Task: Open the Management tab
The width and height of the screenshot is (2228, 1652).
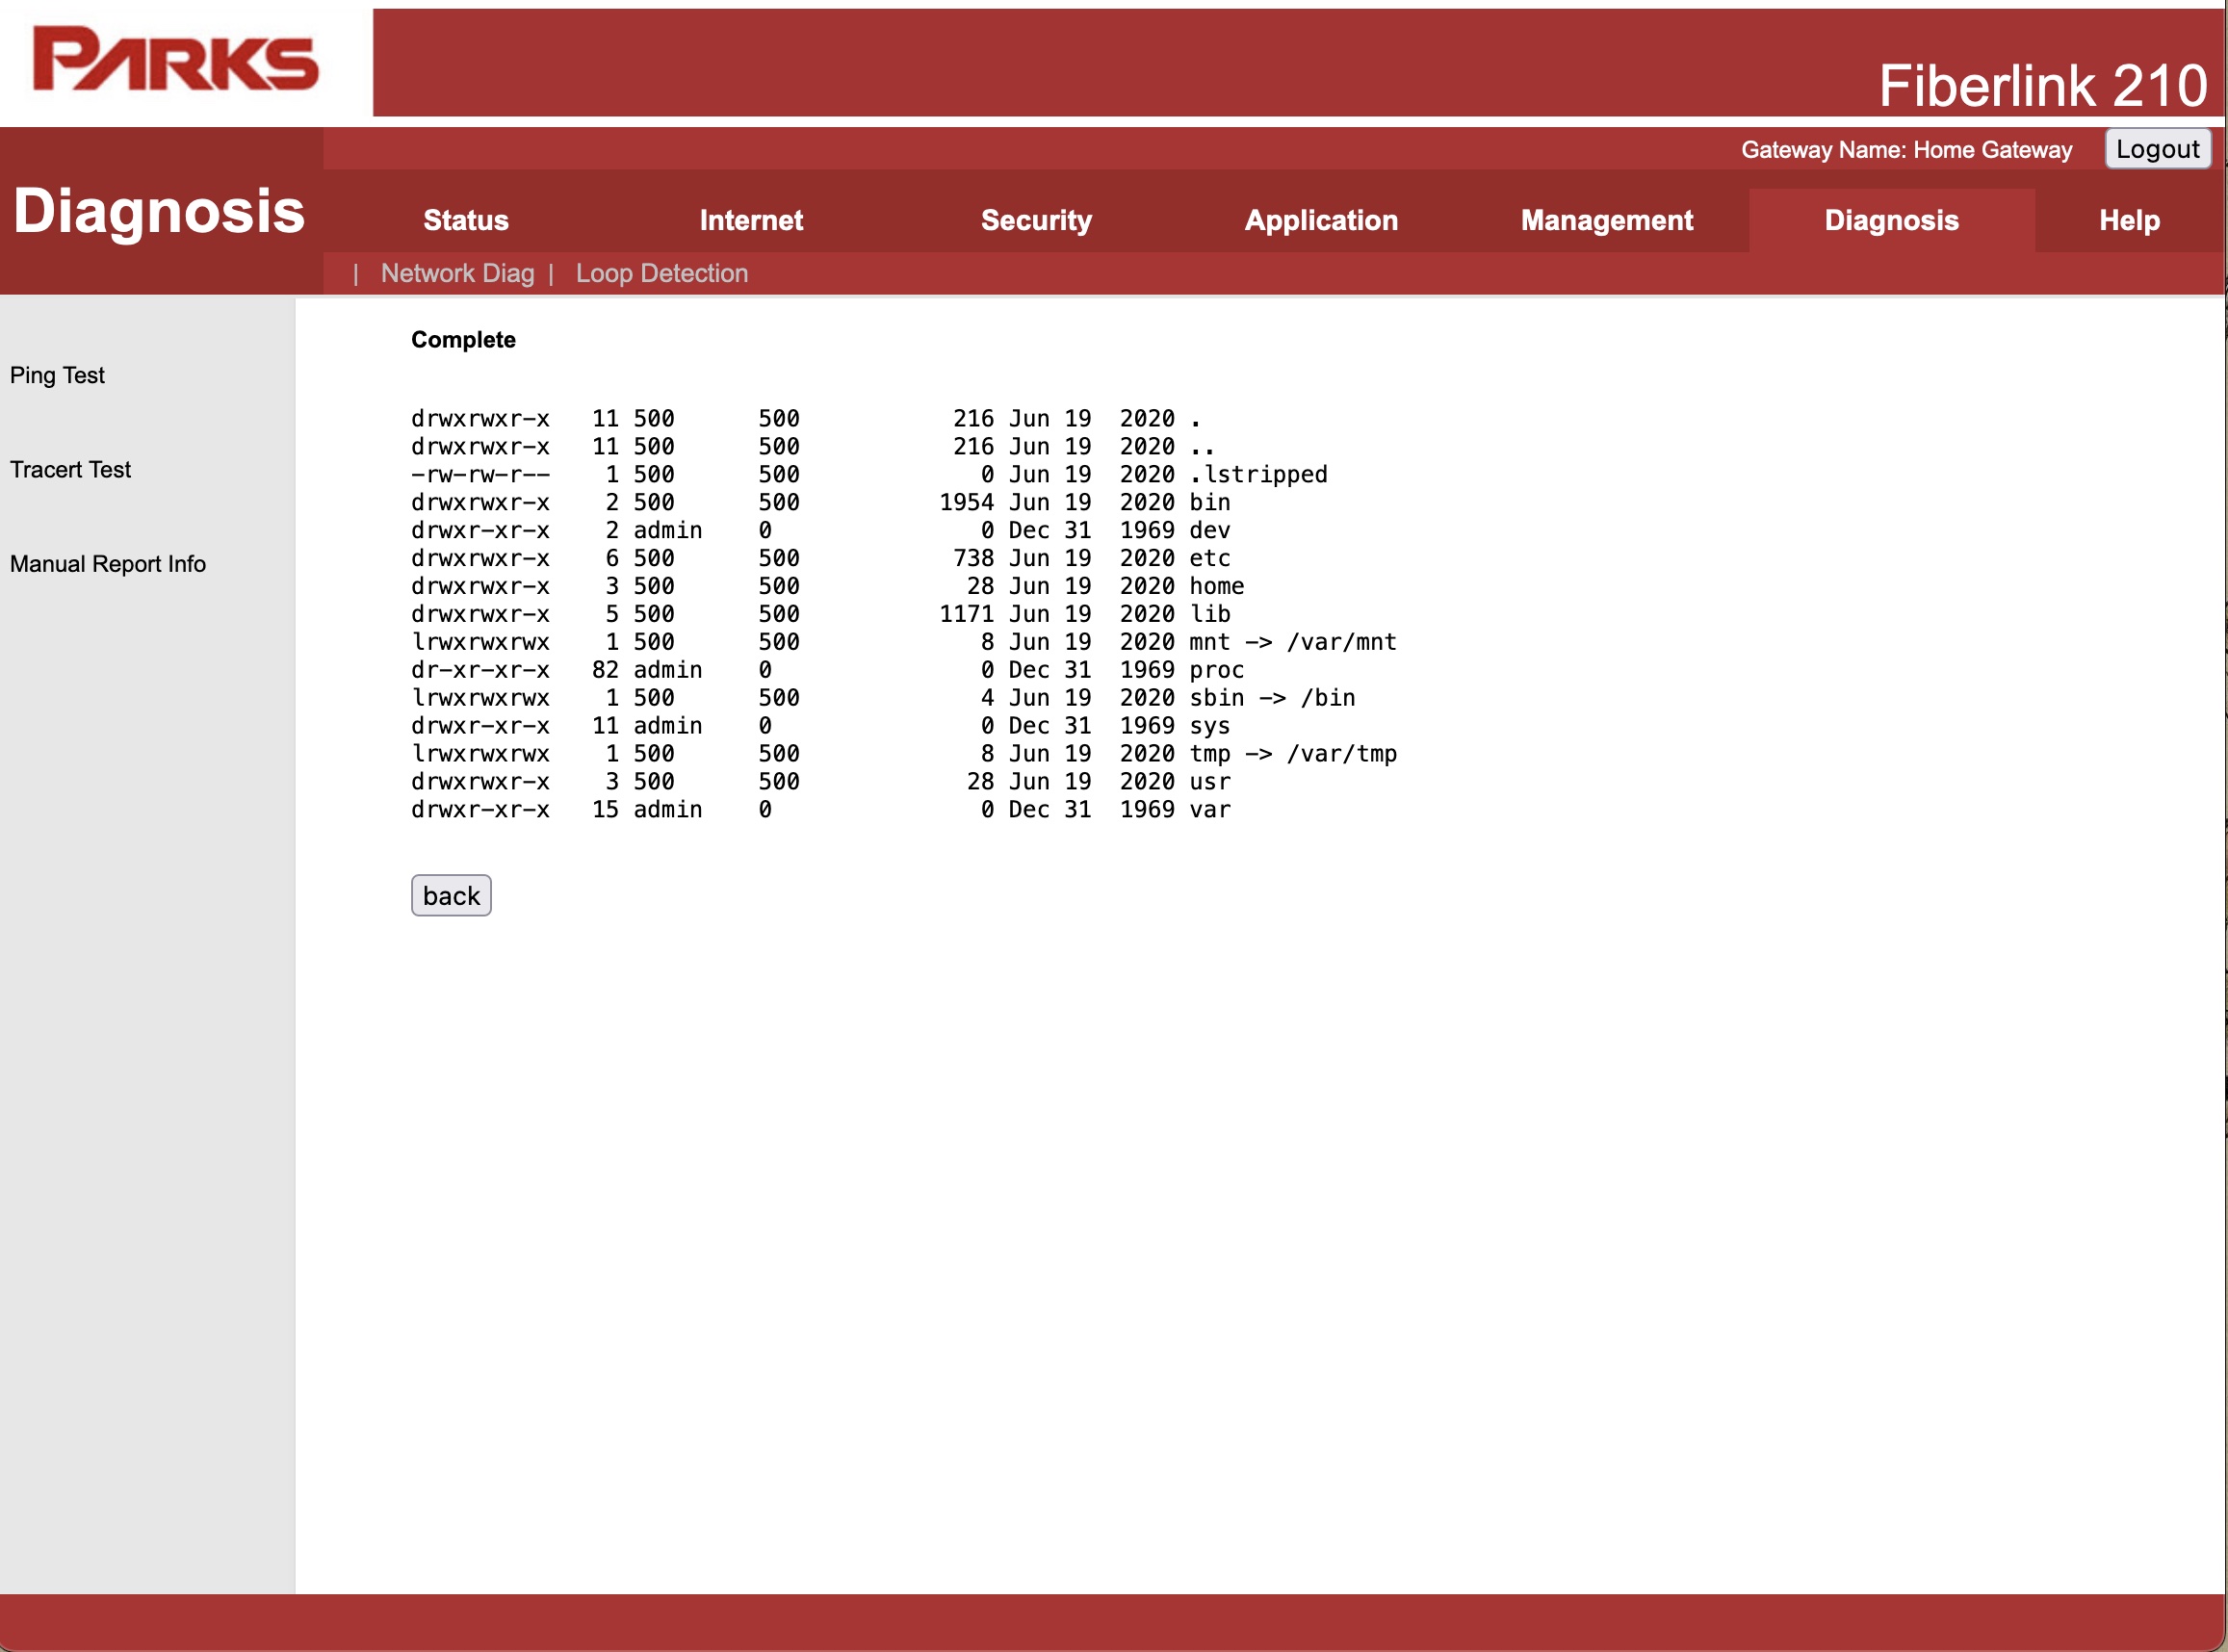Action: (x=1606, y=220)
